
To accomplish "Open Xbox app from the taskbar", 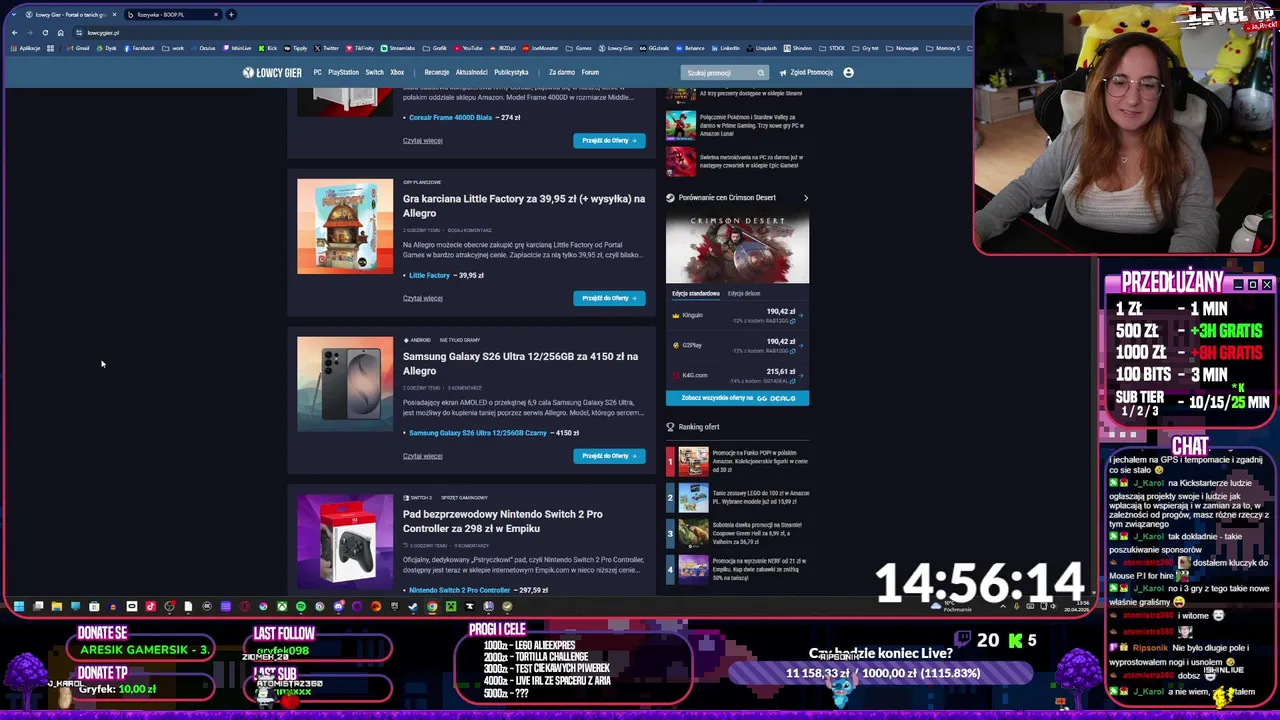I will pos(282,606).
